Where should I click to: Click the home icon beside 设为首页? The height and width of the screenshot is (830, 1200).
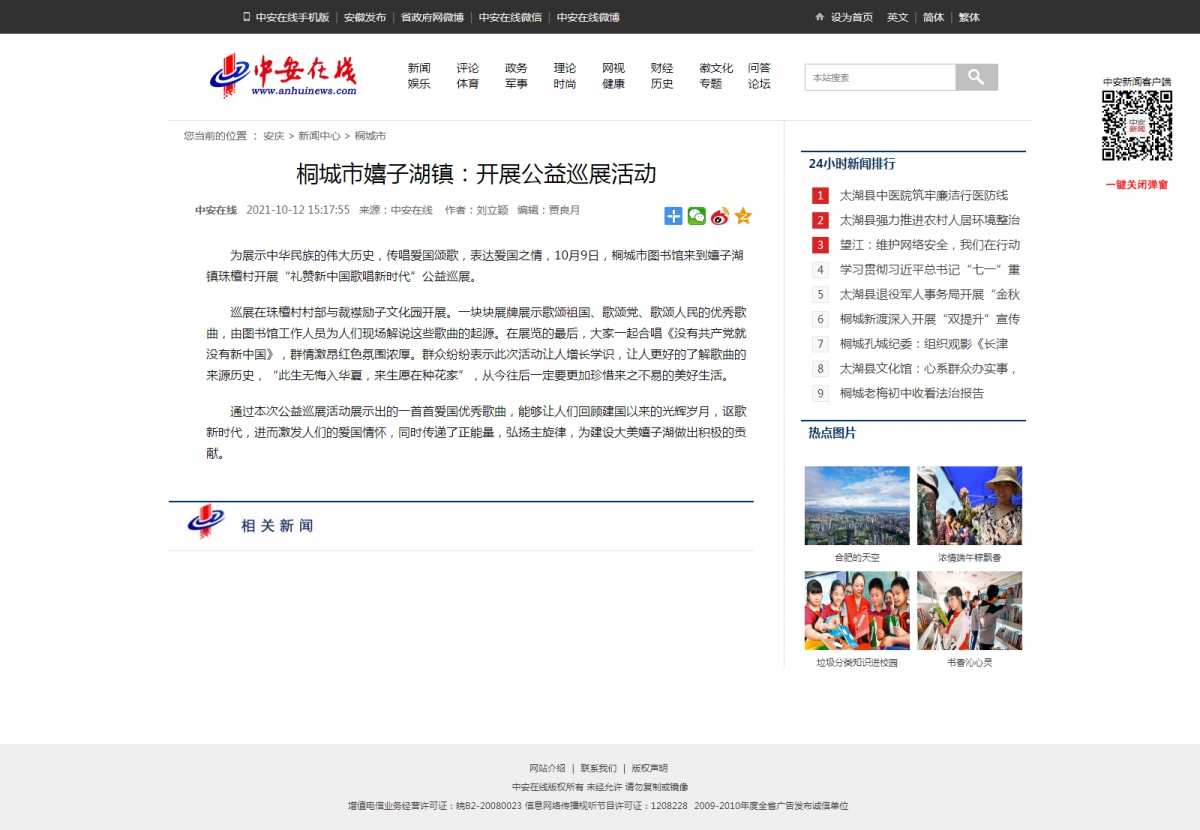coord(820,17)
